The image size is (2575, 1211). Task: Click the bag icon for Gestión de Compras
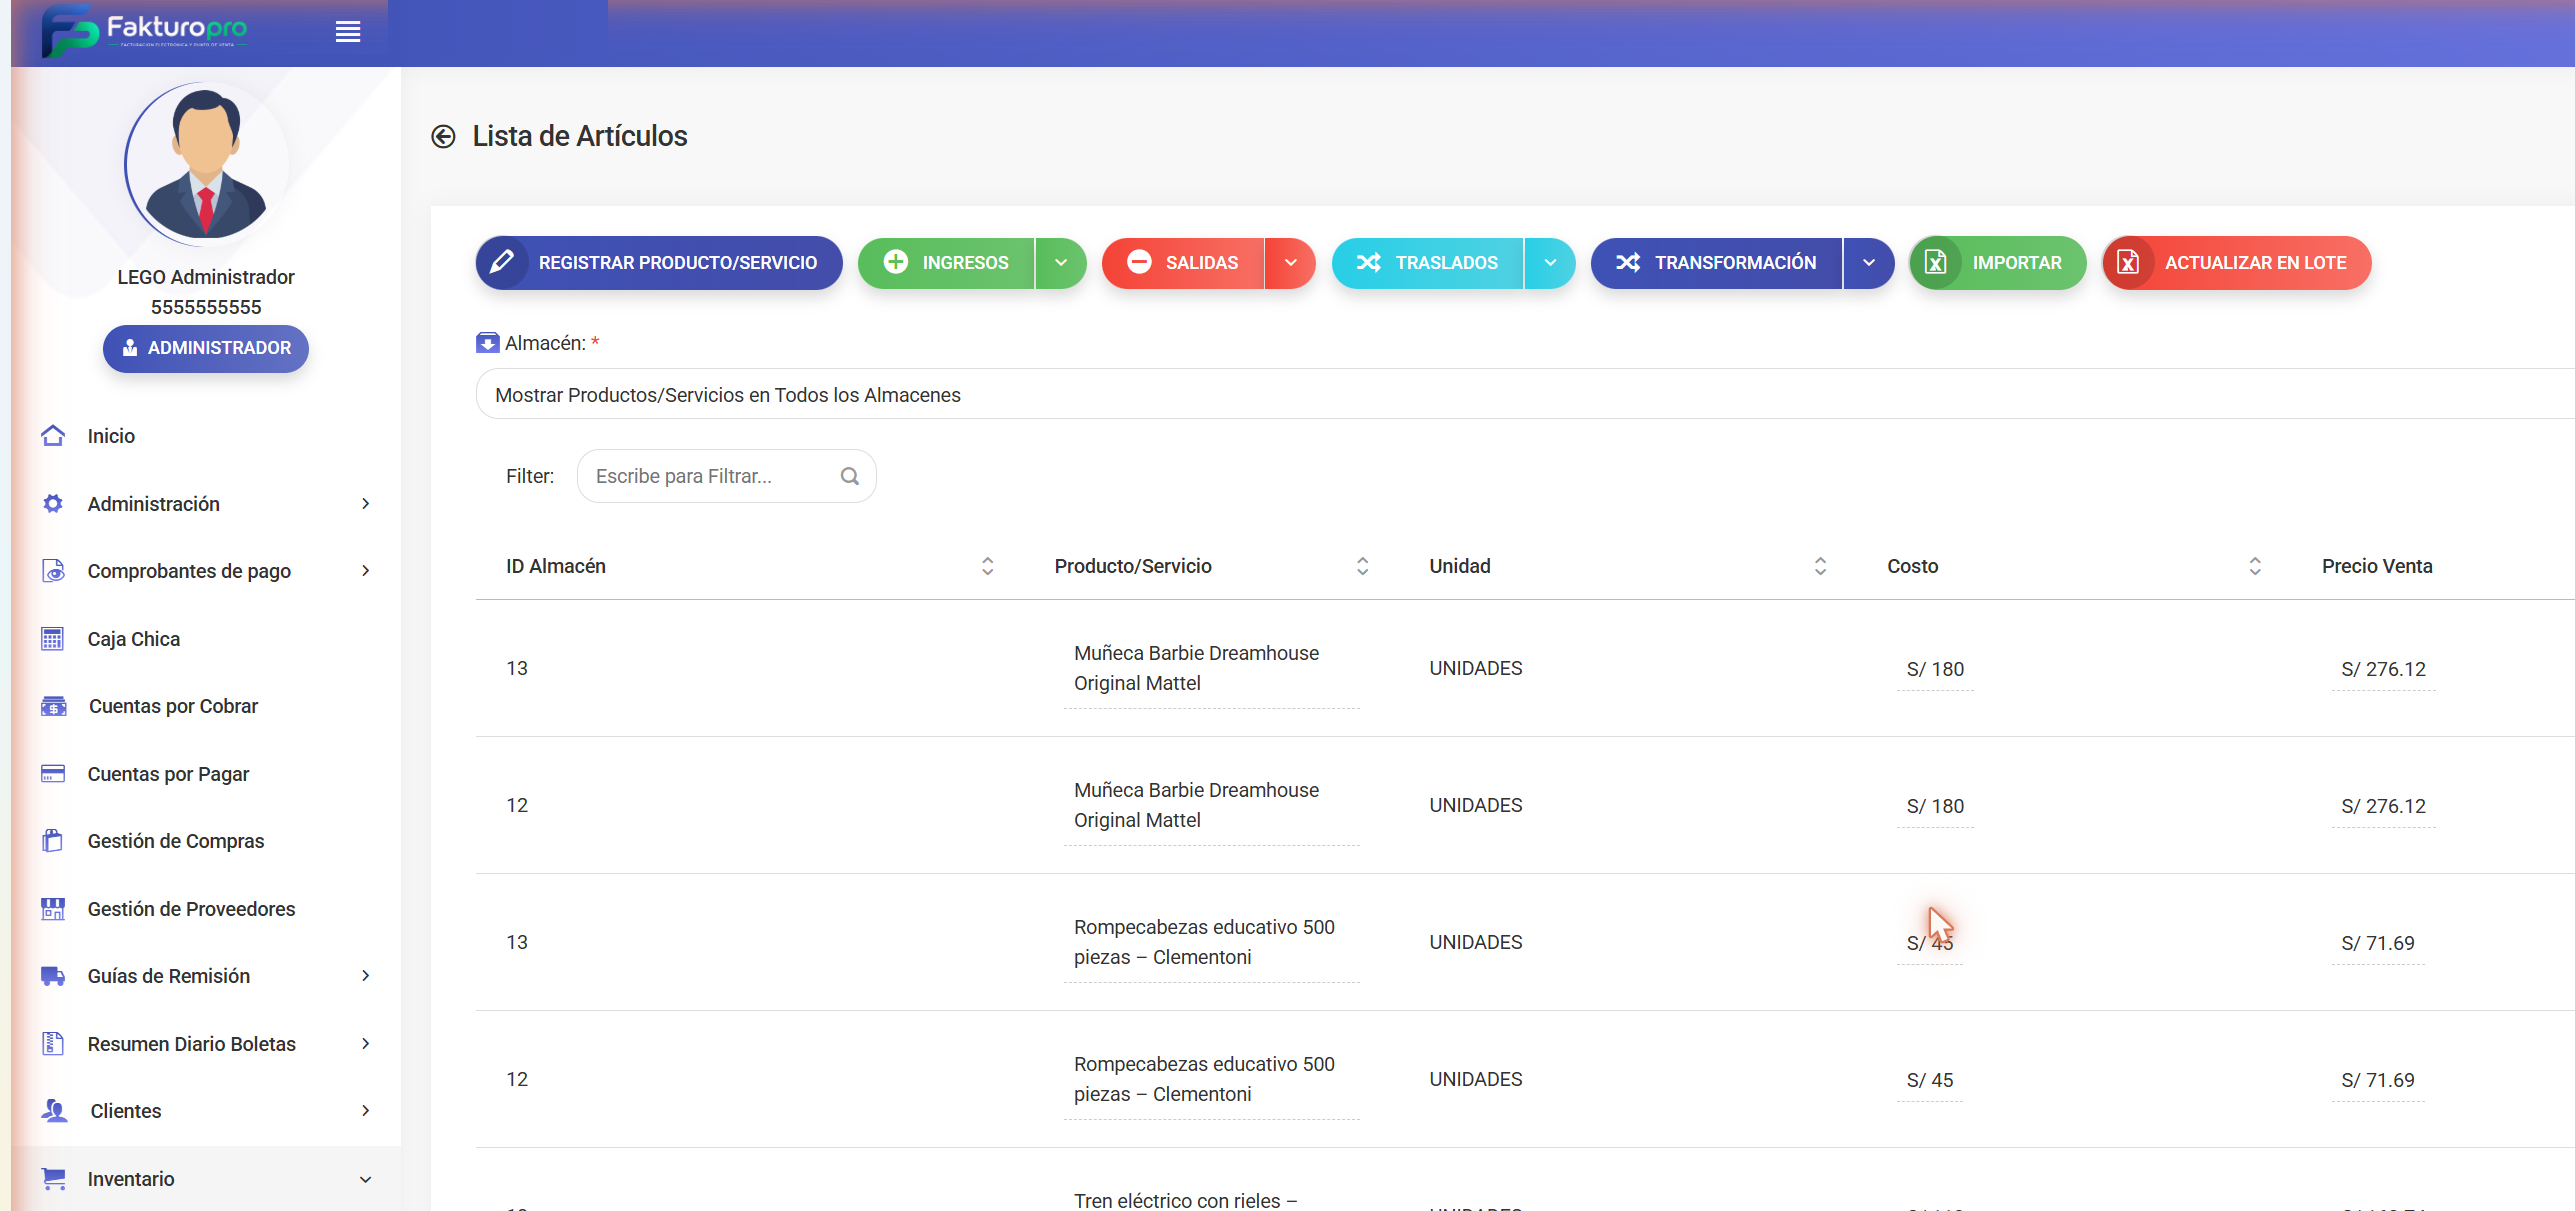tap(53, 841)
